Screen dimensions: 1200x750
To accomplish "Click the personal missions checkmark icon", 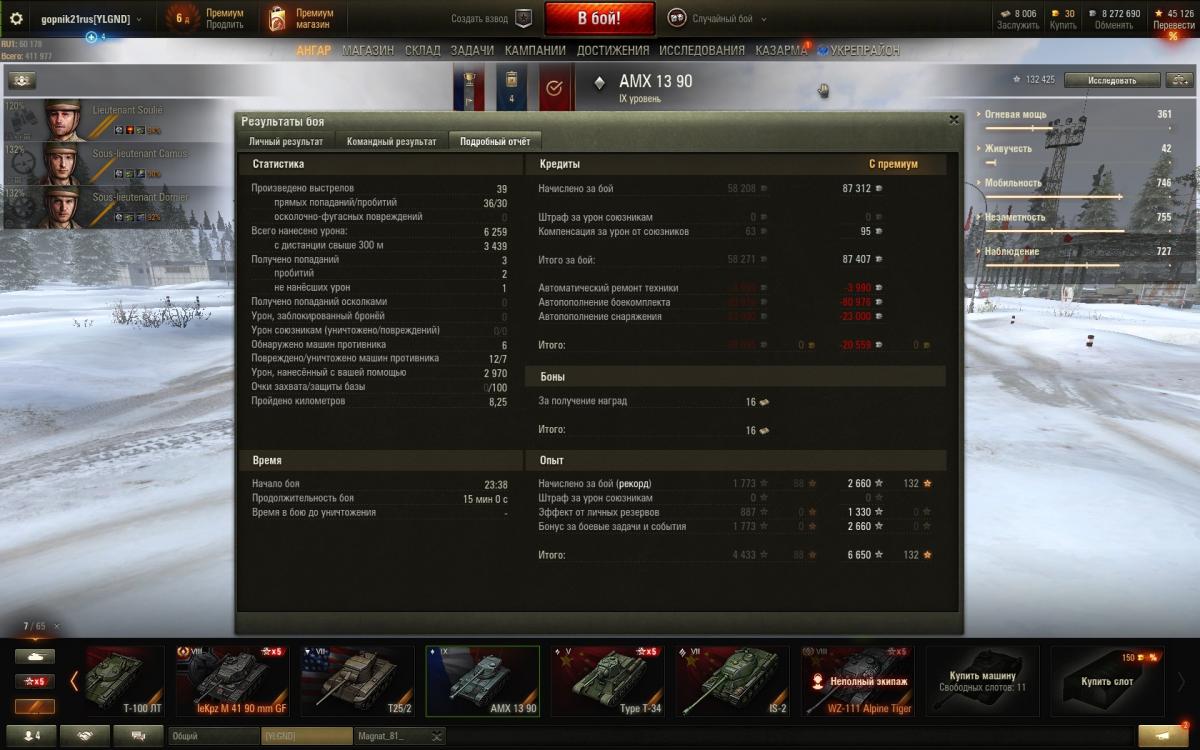I will [555, 88].
